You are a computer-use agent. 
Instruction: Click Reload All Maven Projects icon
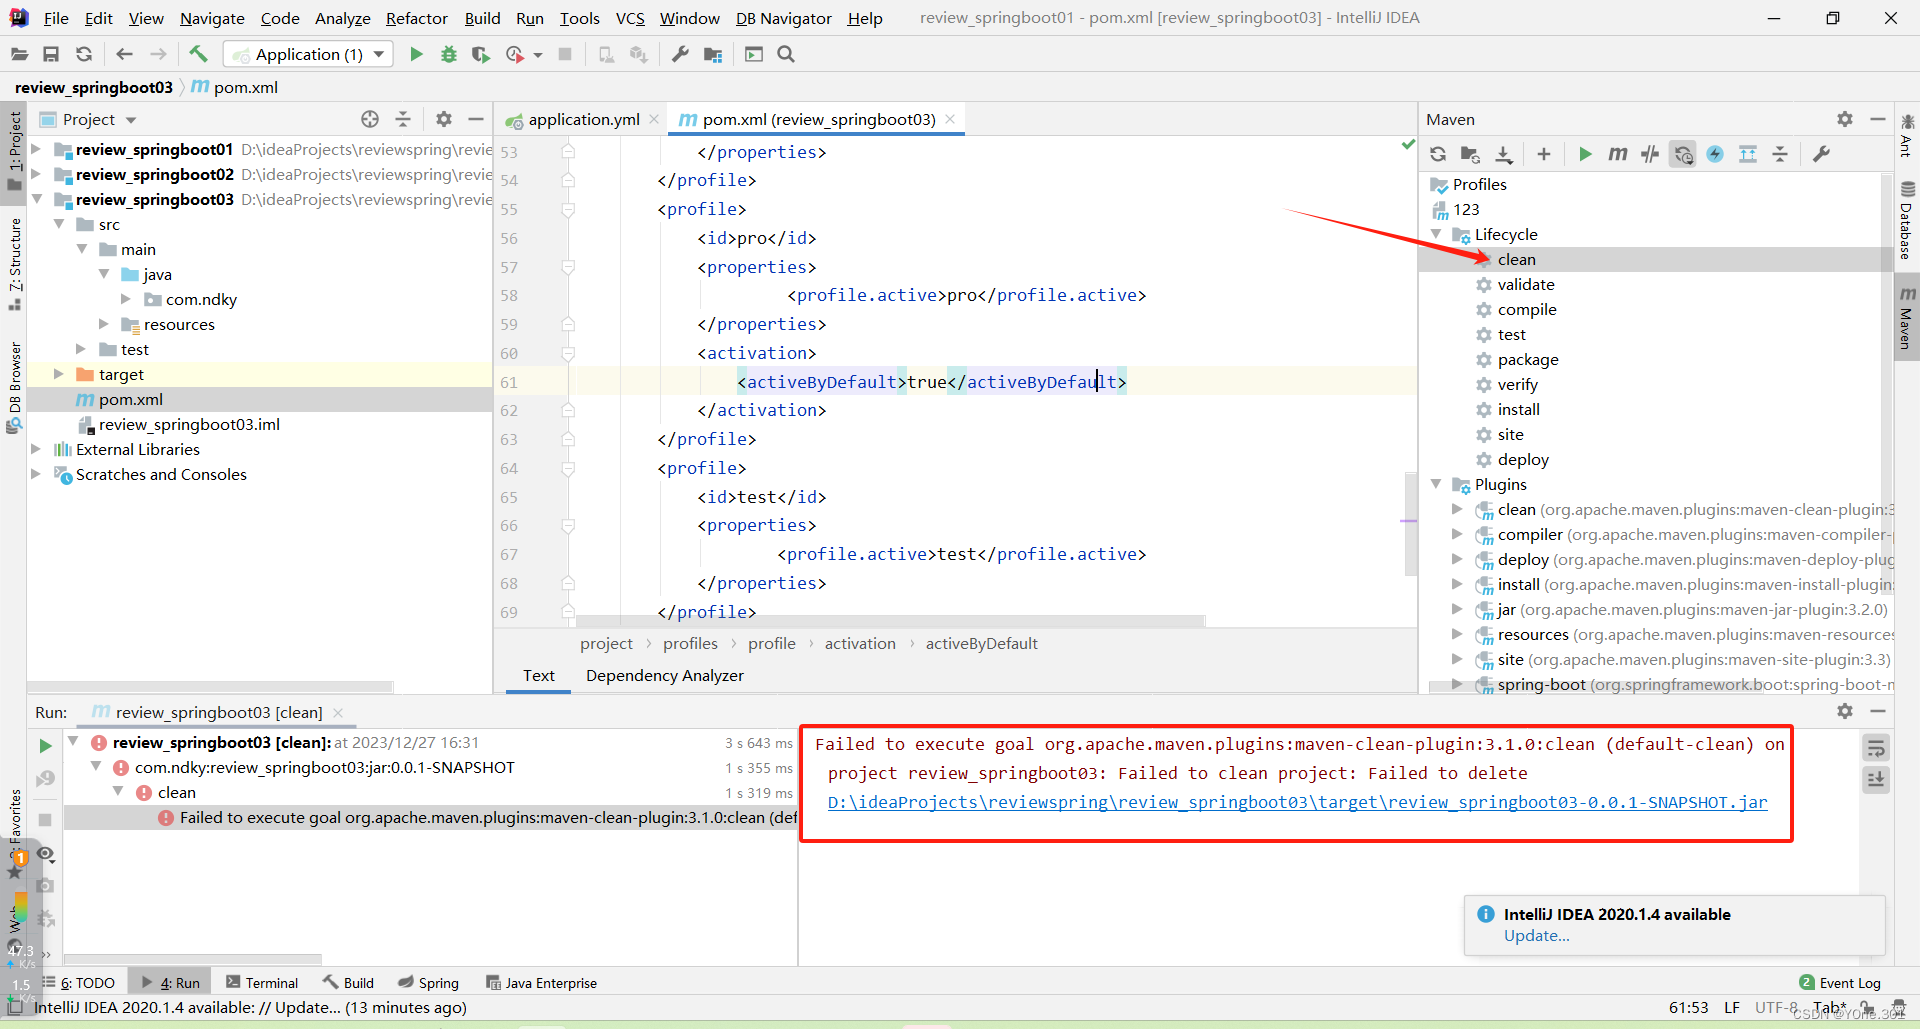pyautogui.click(x=1438, y=154)
